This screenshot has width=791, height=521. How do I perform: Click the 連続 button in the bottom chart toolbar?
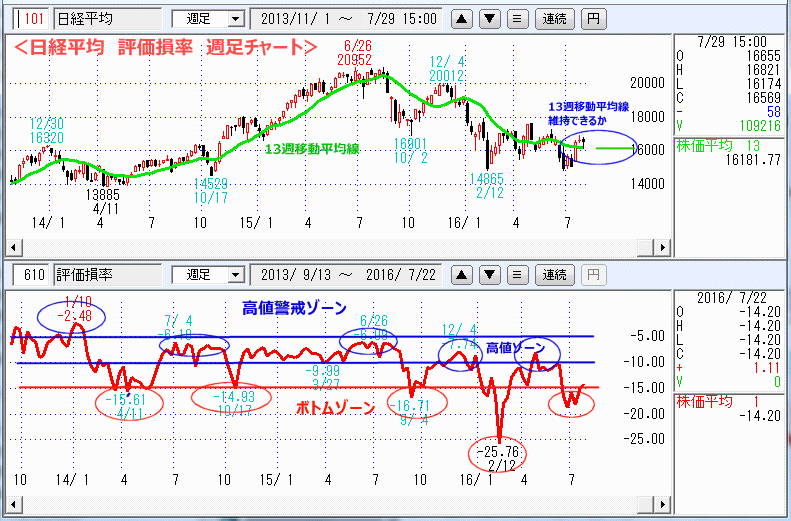click(554, 275)
